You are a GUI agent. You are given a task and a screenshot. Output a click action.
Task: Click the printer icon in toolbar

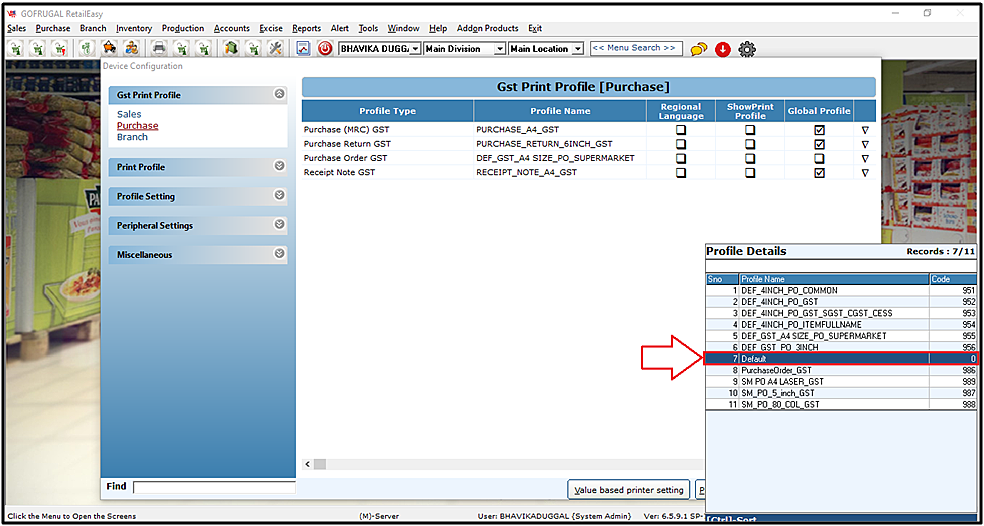tap(159, 48)
